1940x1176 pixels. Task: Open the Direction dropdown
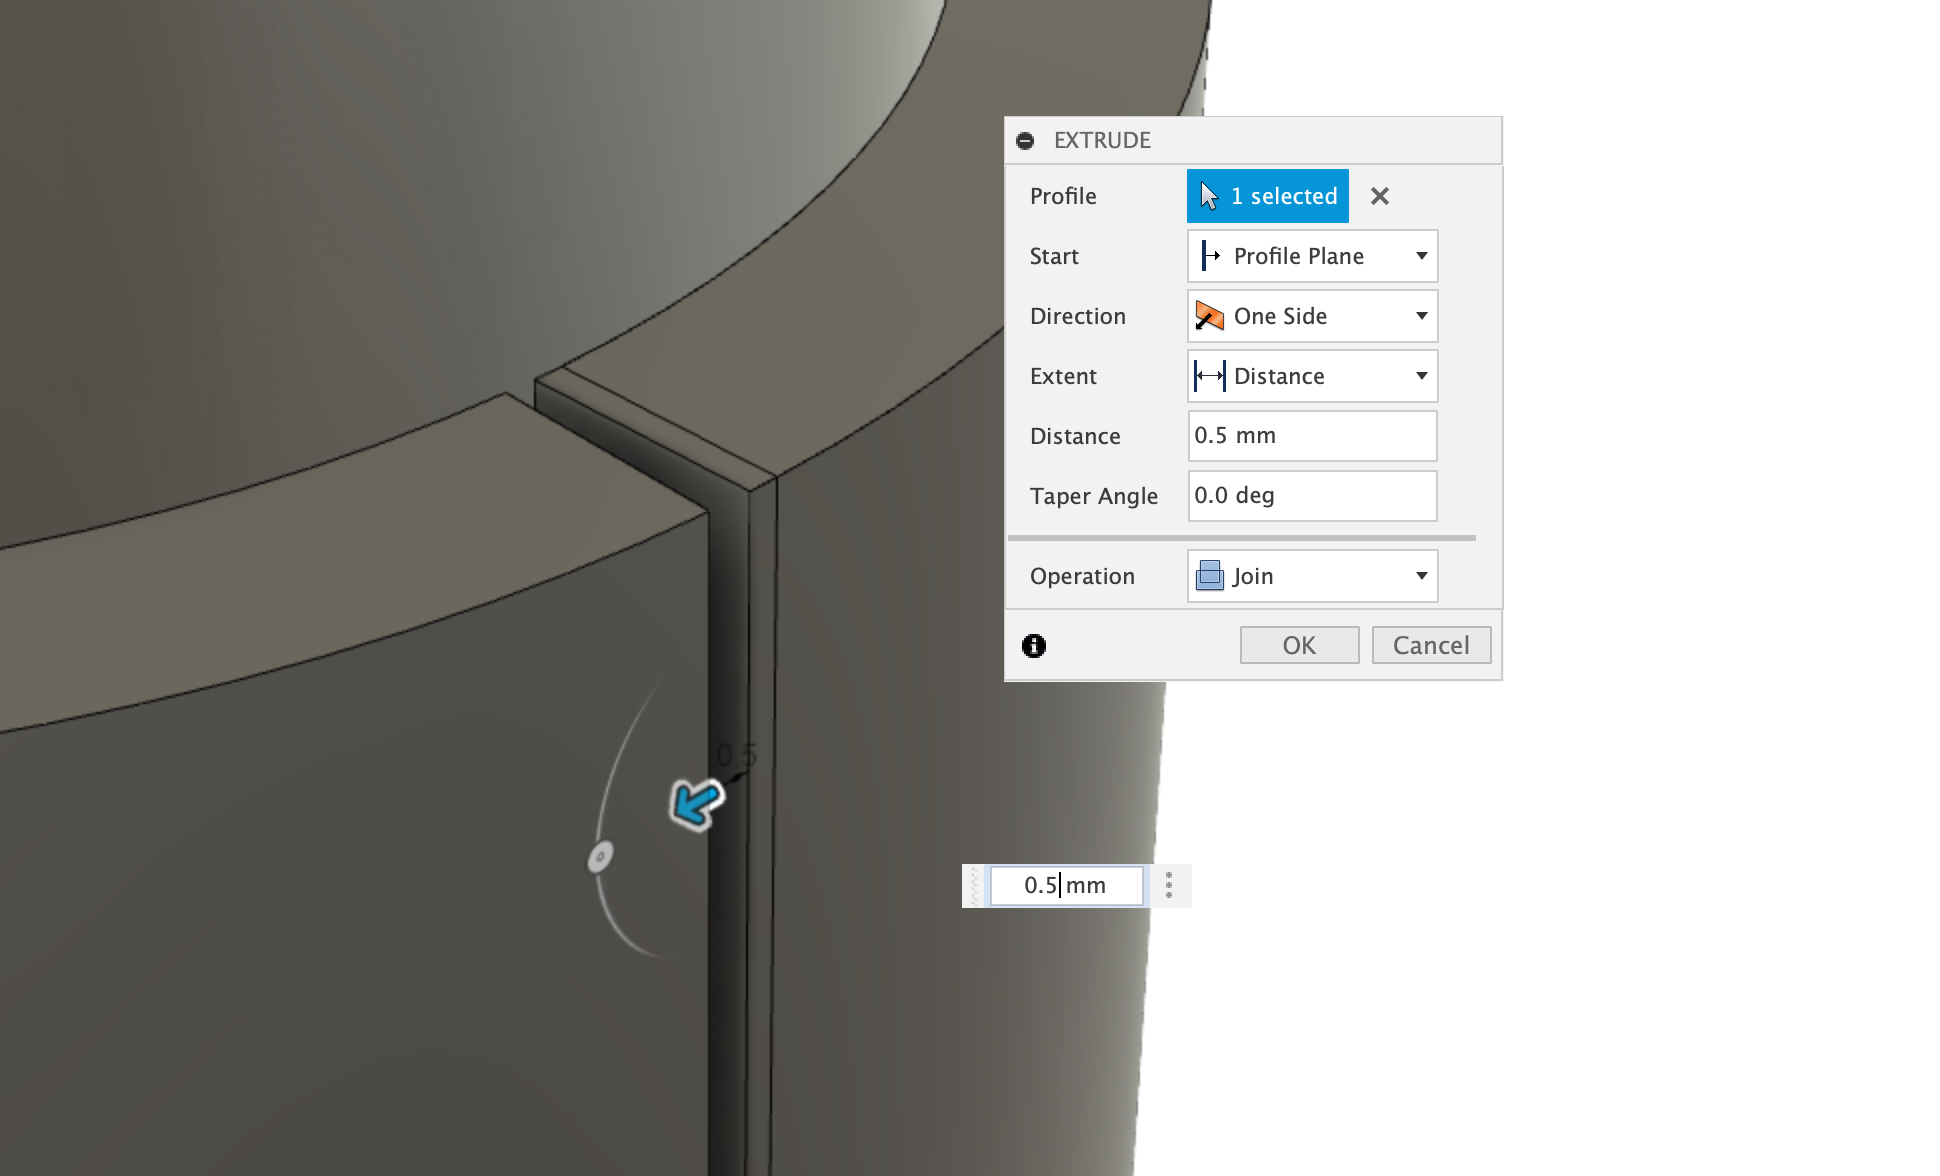[x=1422, y=316]
